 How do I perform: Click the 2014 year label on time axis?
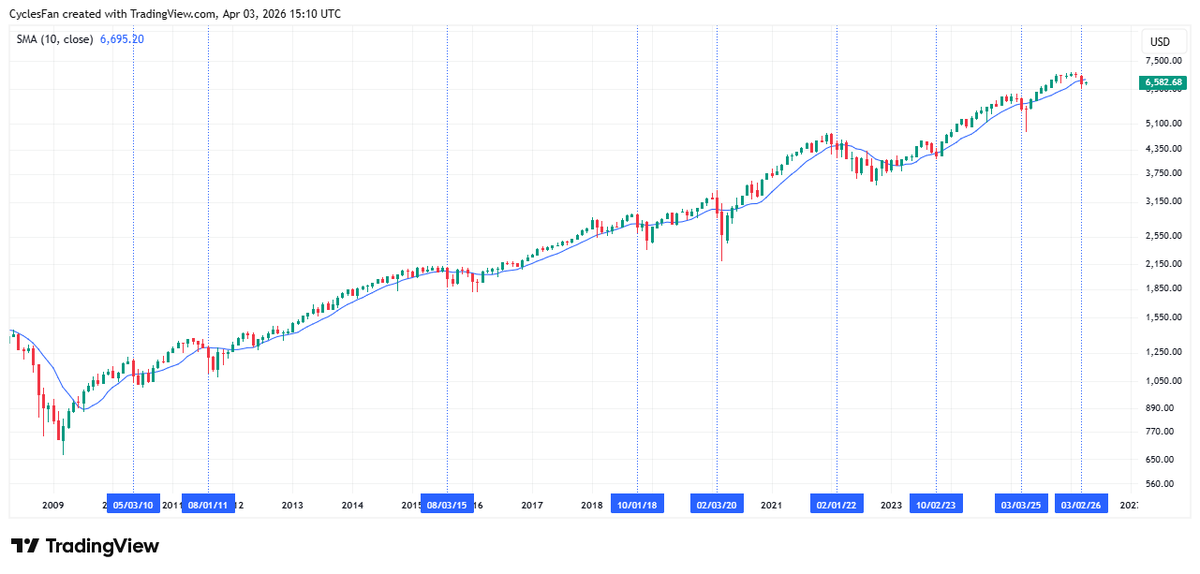(x=352, y=506)
